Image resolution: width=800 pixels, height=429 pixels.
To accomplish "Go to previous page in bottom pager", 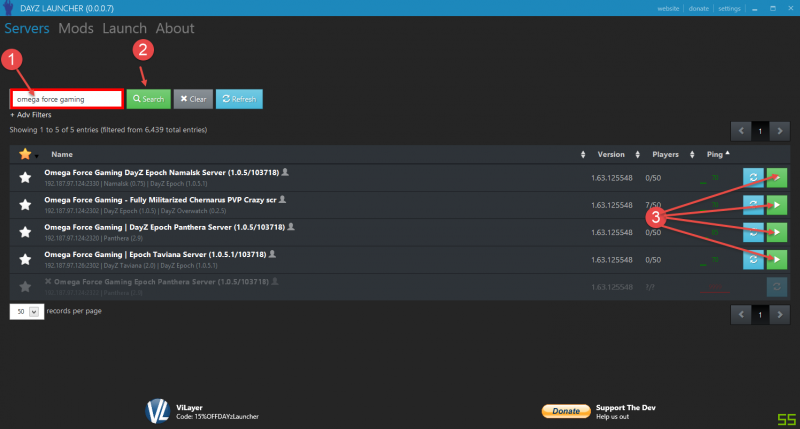I will (741, 315).
